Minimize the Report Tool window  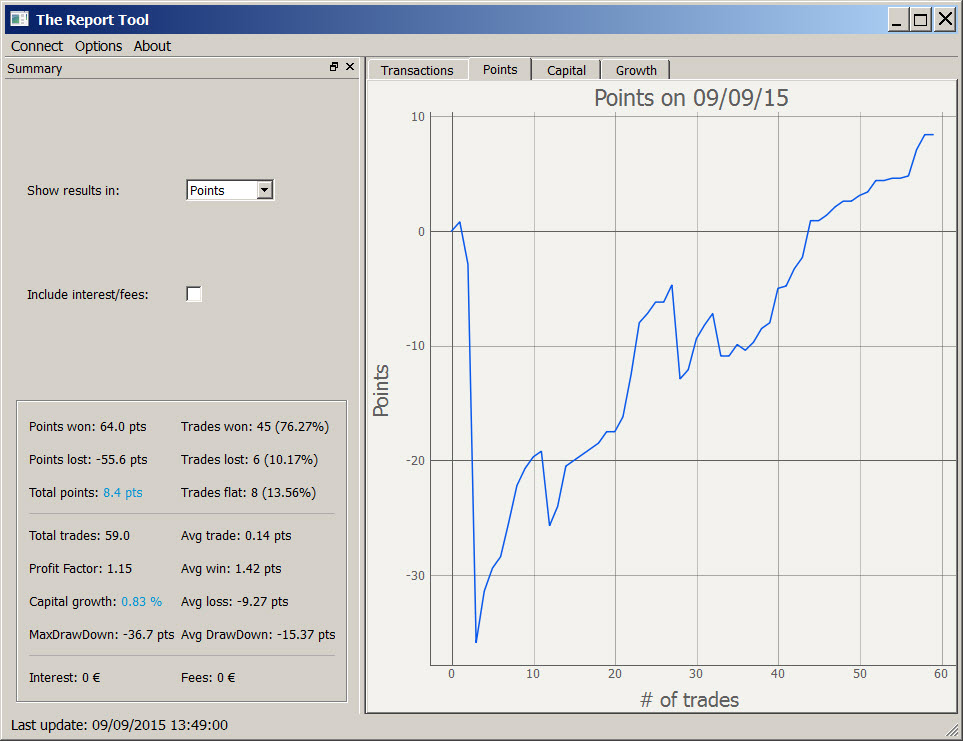pos(897,20)
